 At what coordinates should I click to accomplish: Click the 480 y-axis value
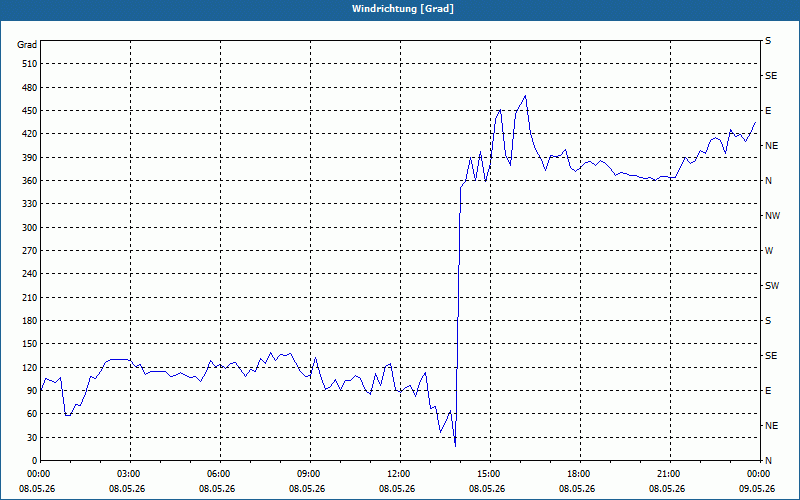click(30, 87)
